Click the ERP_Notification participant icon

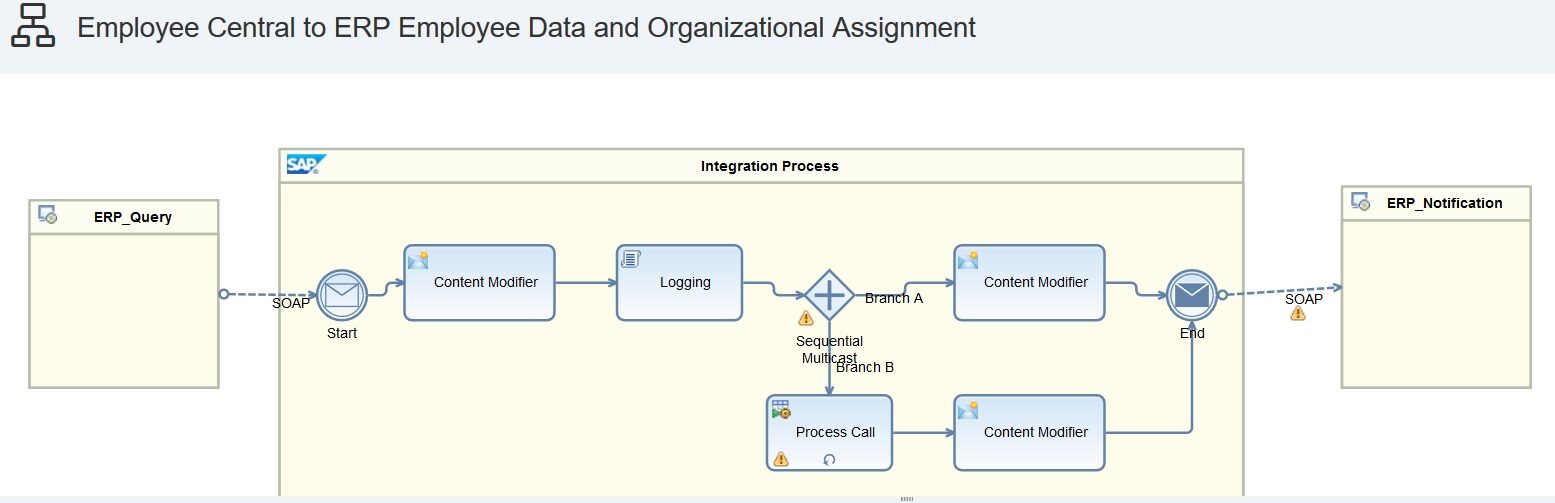tap(1360, 202)
